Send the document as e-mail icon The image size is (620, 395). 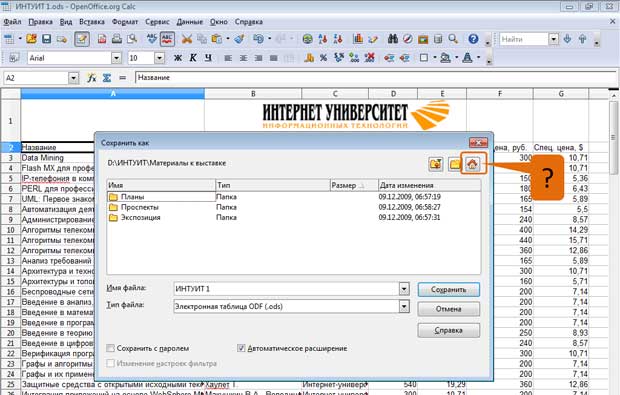(x=62, y=39)
